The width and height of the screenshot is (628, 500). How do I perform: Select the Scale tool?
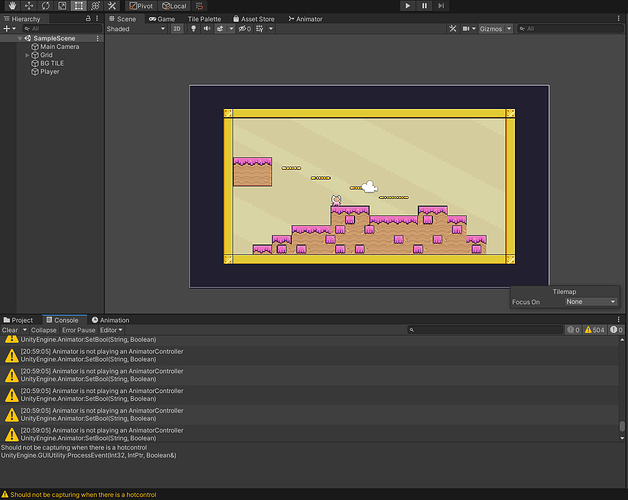(62, 6)
